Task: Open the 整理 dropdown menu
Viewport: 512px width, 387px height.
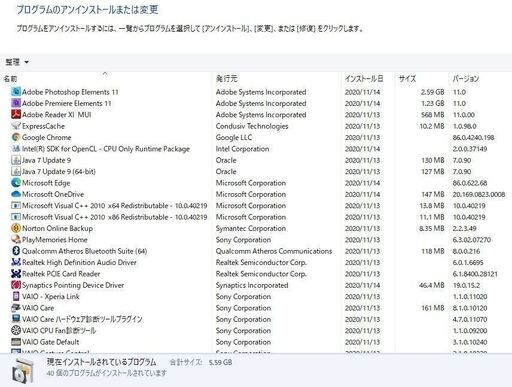Action: coord(17,62)
